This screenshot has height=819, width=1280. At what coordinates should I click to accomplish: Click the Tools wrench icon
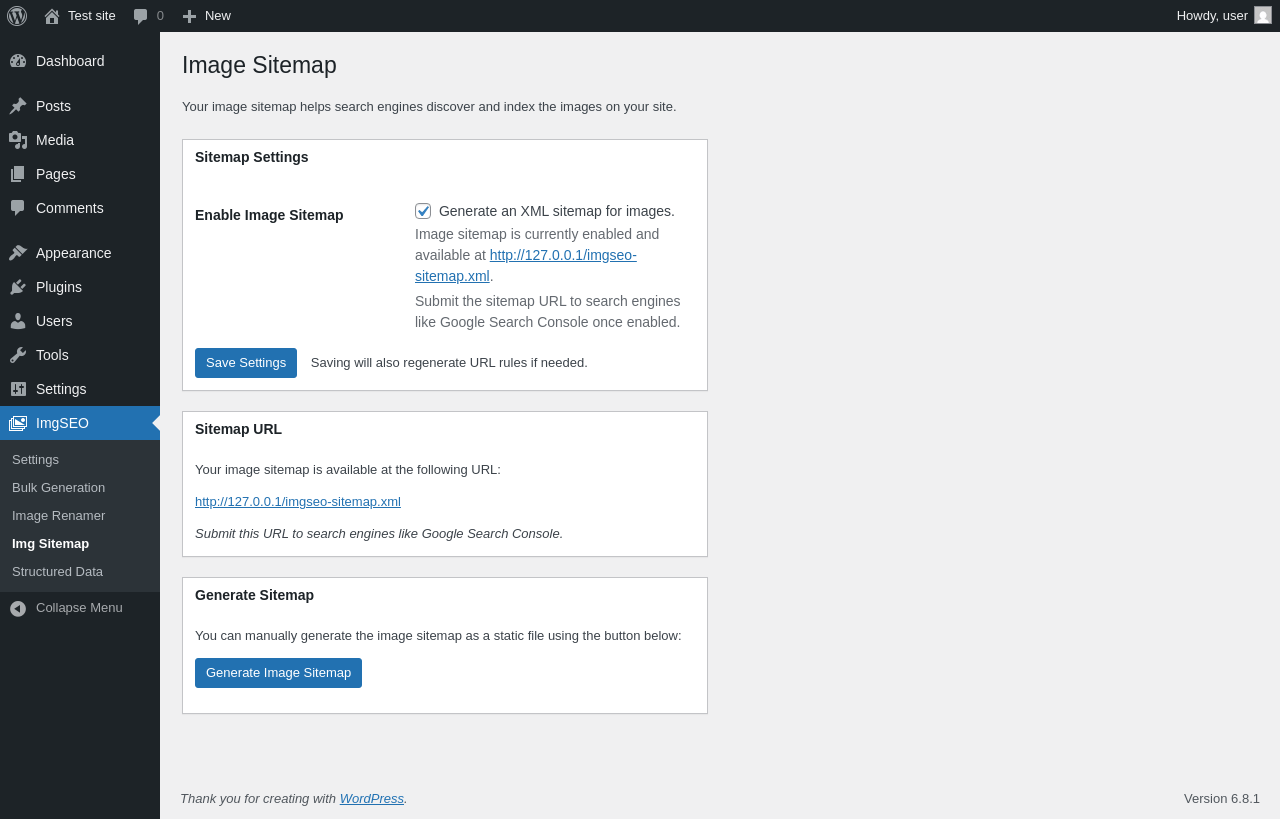point(18,355)
